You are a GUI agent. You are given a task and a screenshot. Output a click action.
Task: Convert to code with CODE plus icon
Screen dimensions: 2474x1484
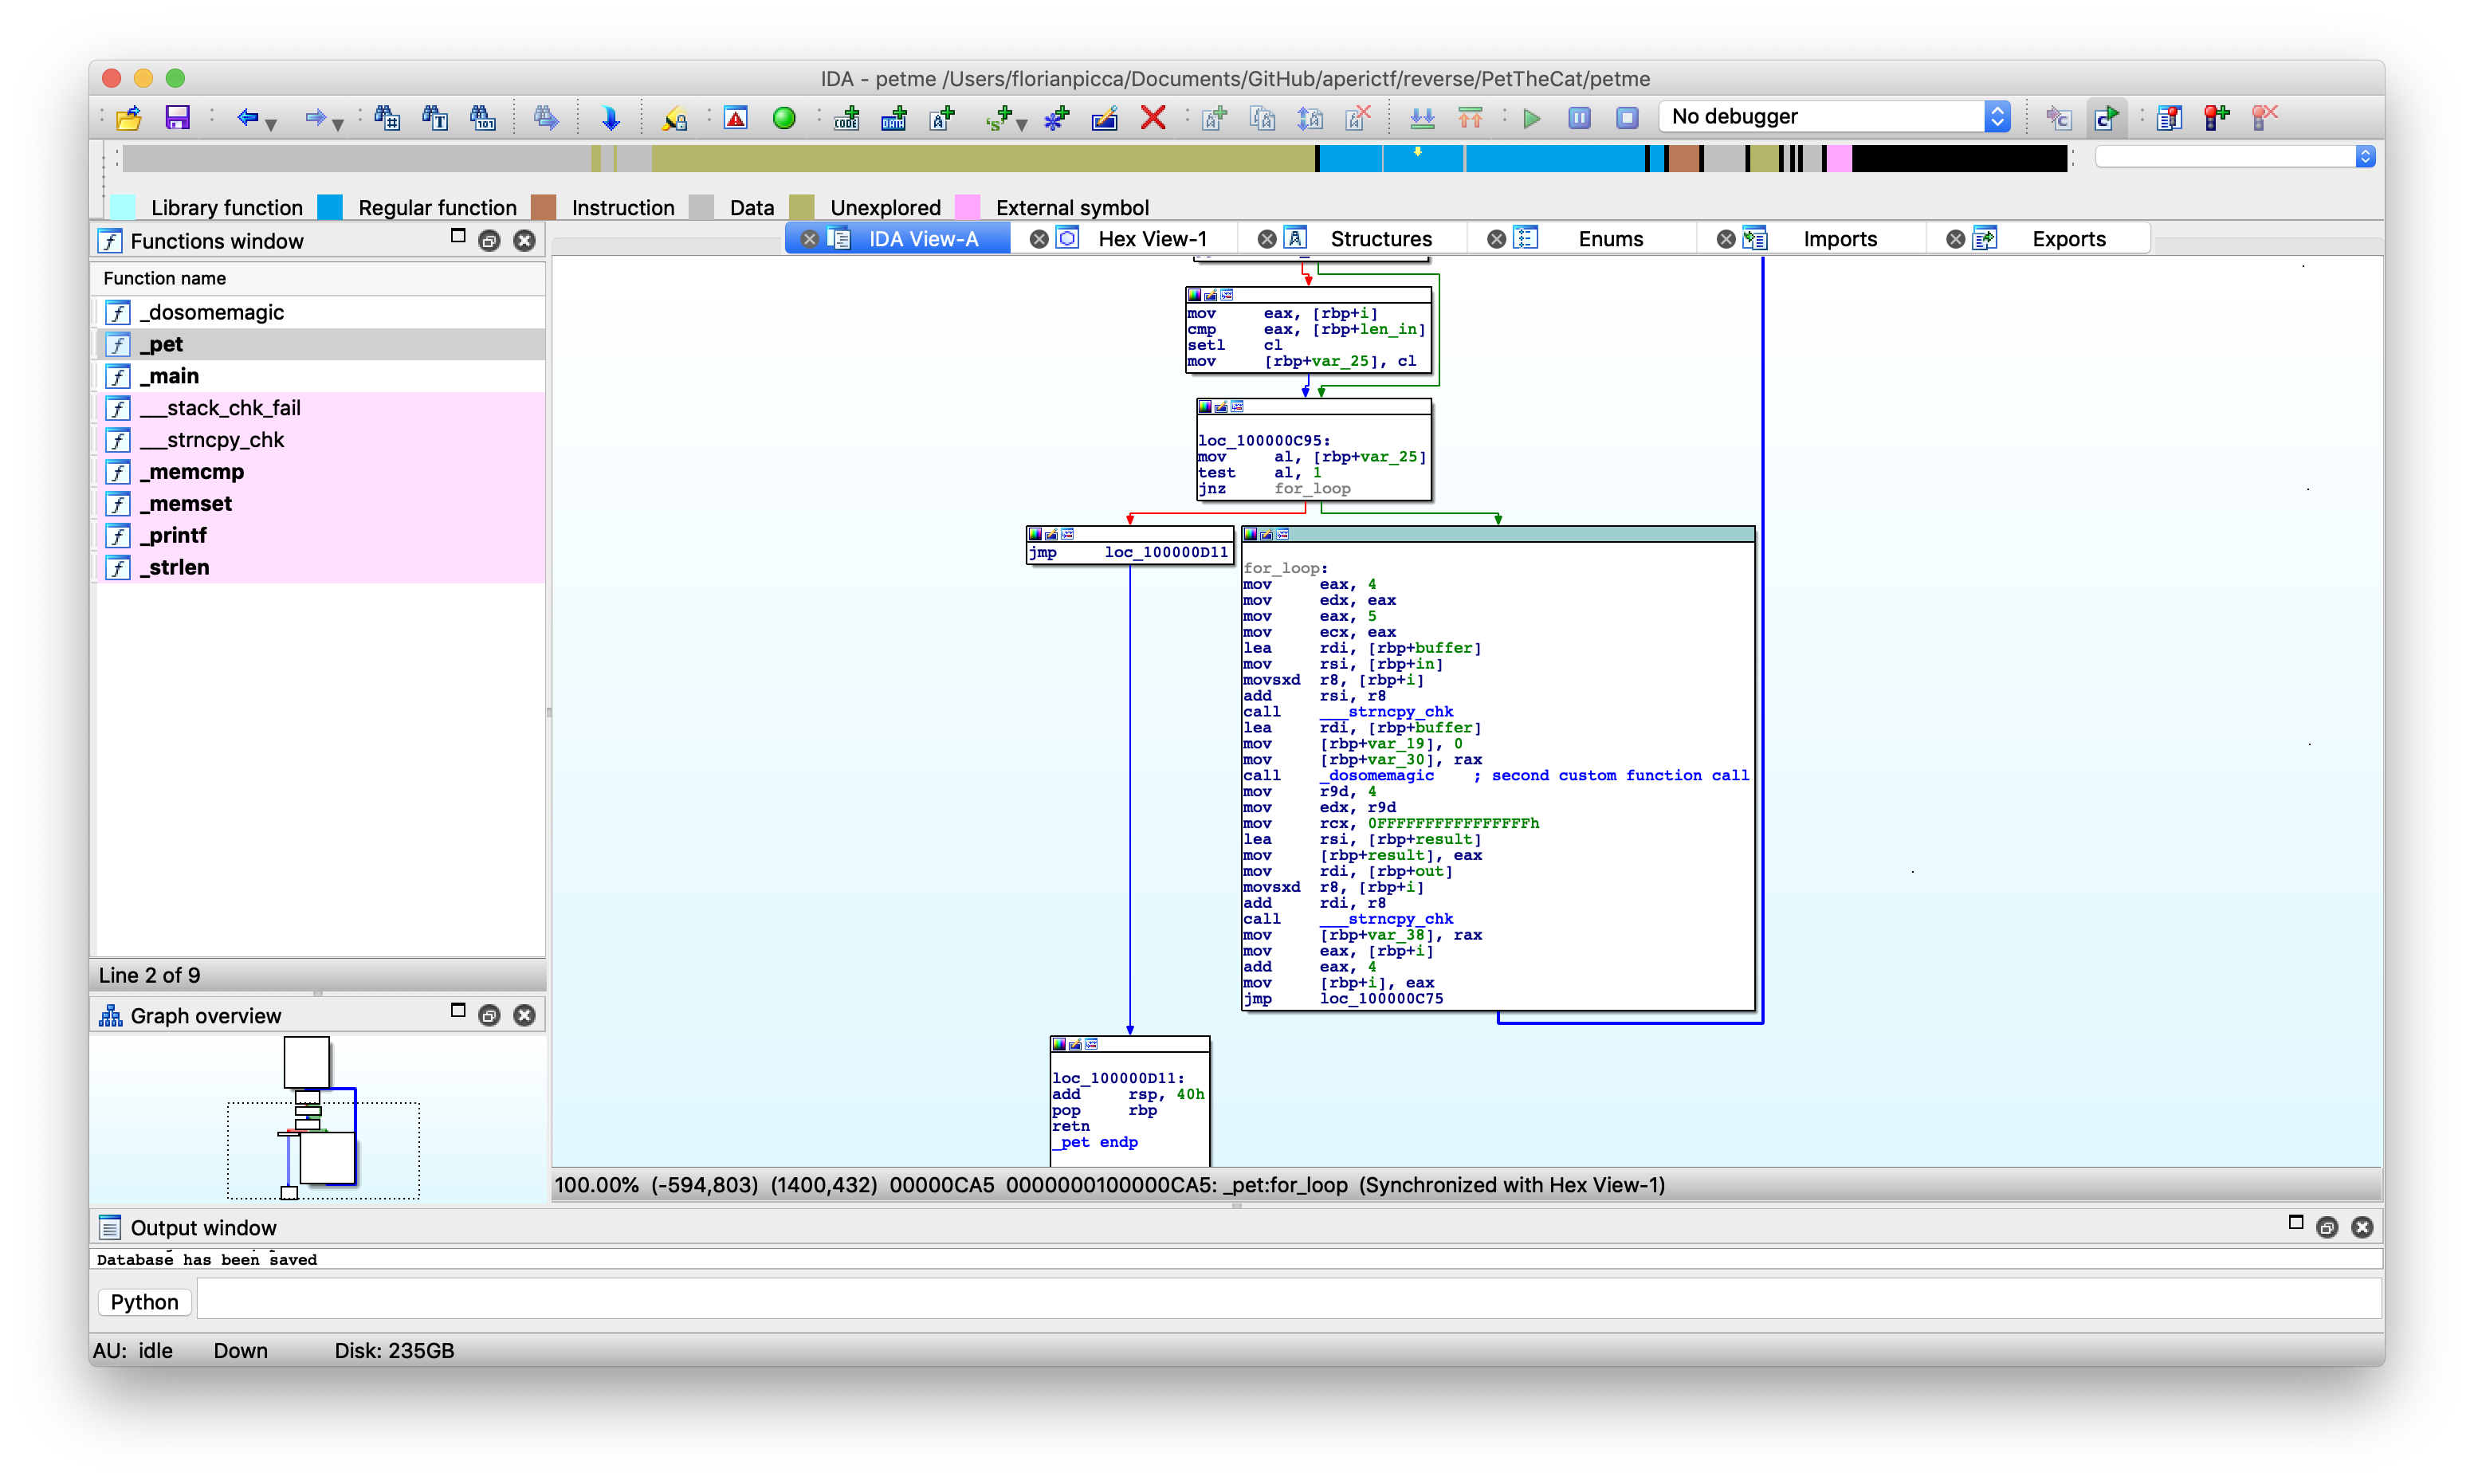(x=846, y=118)
